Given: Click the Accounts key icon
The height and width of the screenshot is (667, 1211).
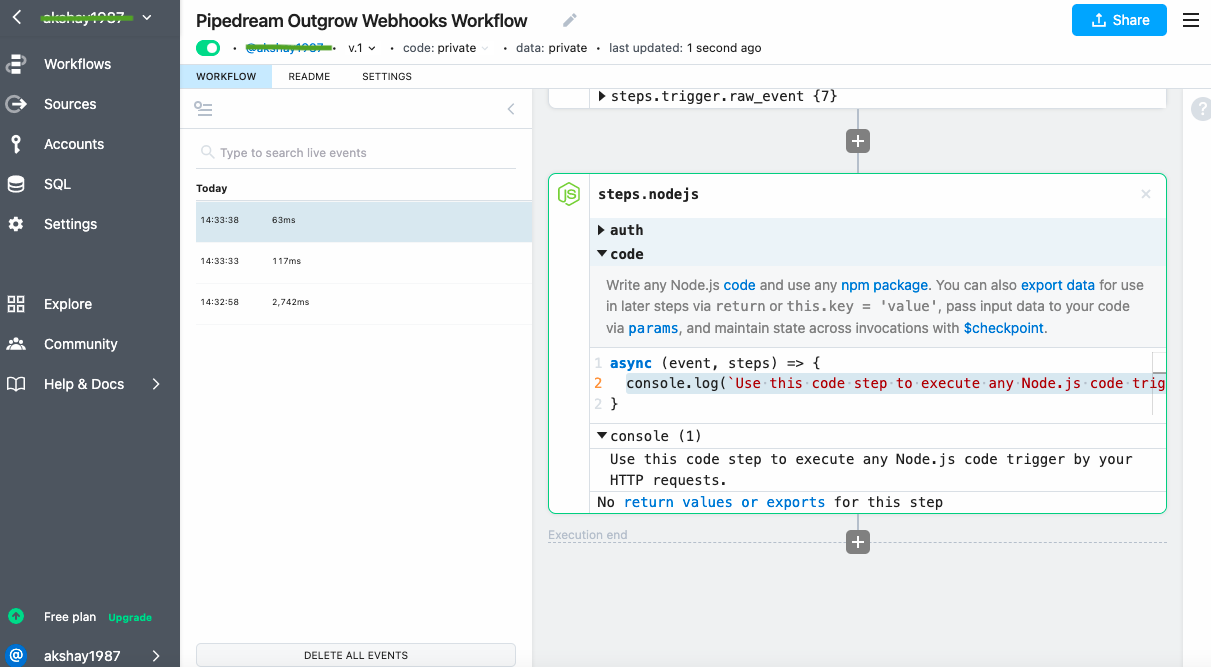Looking at the screenshot, I should 16,144.
